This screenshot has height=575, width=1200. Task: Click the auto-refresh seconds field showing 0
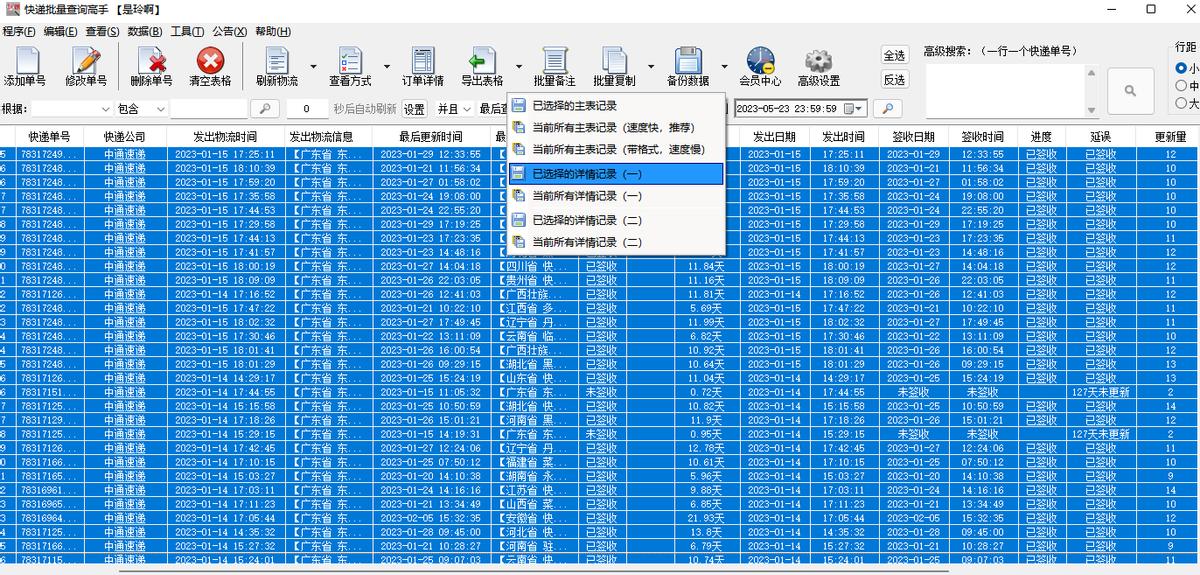click(x=308, y=108)
